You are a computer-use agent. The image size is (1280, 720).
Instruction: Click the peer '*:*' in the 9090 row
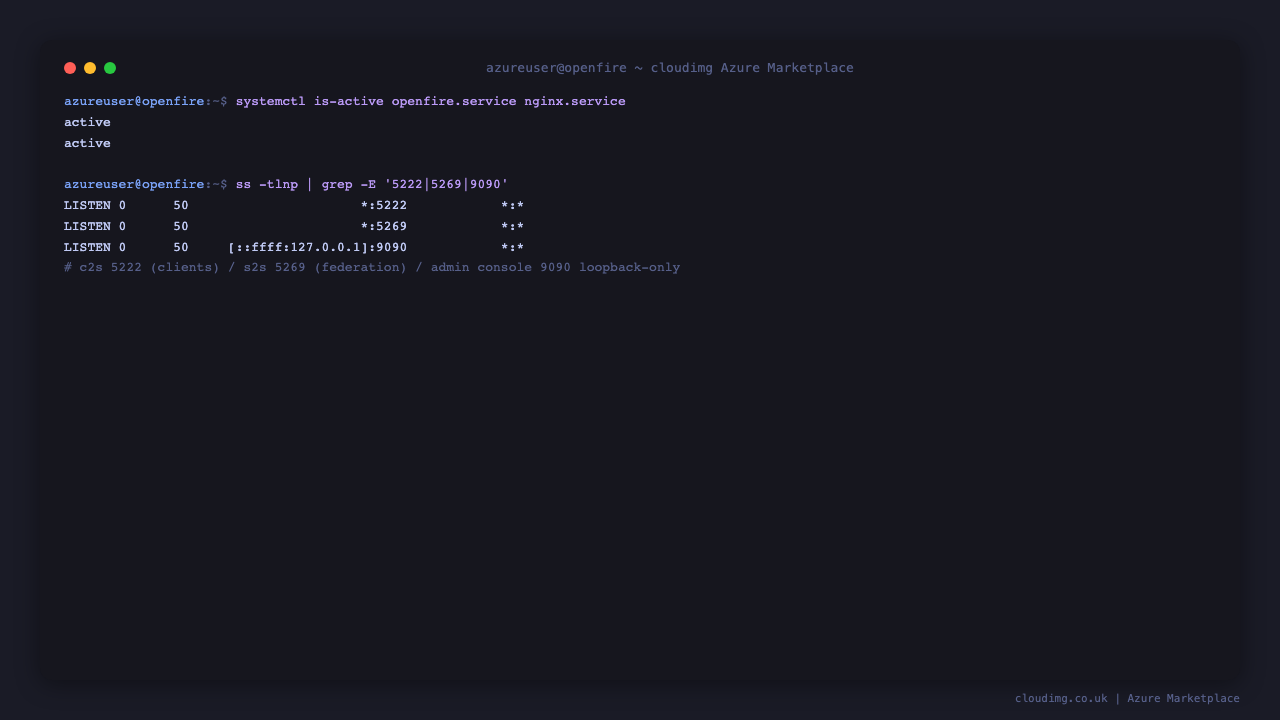click(513, 248)
